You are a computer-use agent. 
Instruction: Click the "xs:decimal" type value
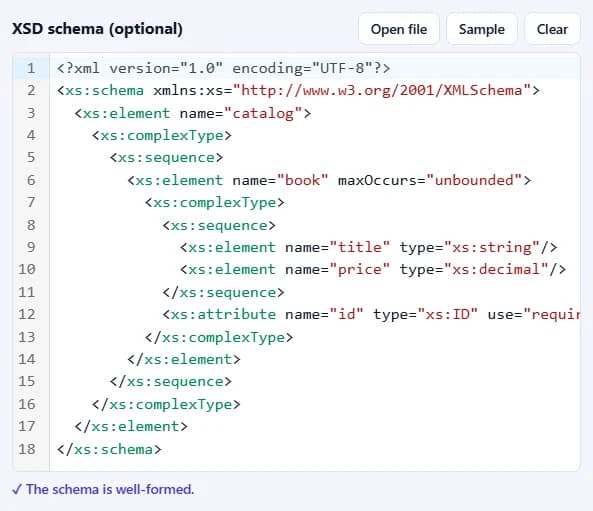pyautogui.click(x=496, y=269)
